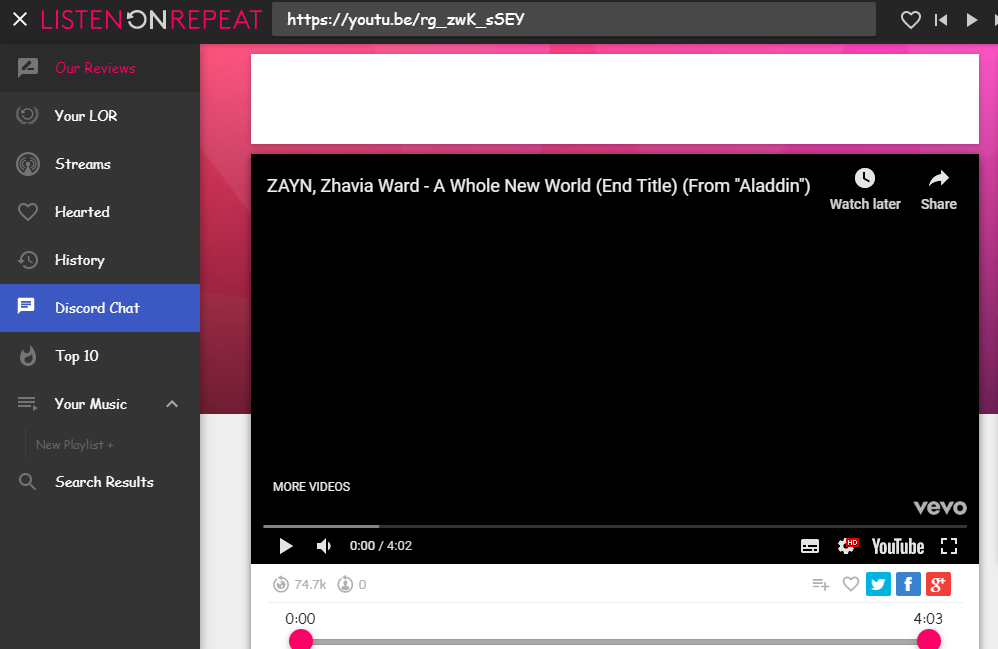998x649 pixels.
Task: Open Top 10 list
Action: (x=100, y=356)
